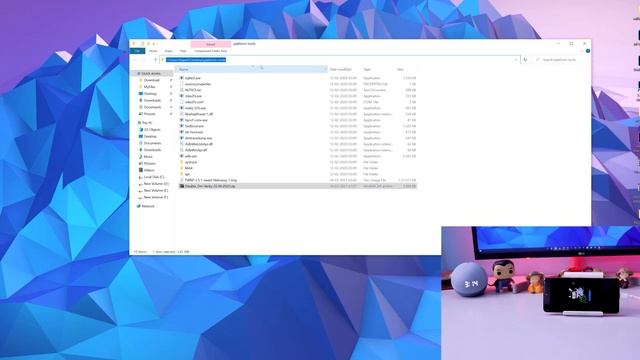Navigate back in Explorer
This screenshot has width=640, height=360.
coord(135,60)
